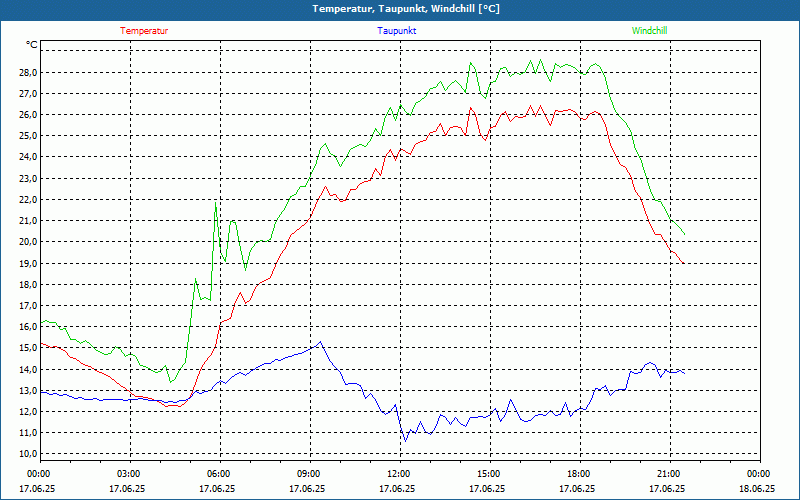The image size is (800, 500).
Task: Click the green Windchill legend label
Action: click(x=649, y=31)
